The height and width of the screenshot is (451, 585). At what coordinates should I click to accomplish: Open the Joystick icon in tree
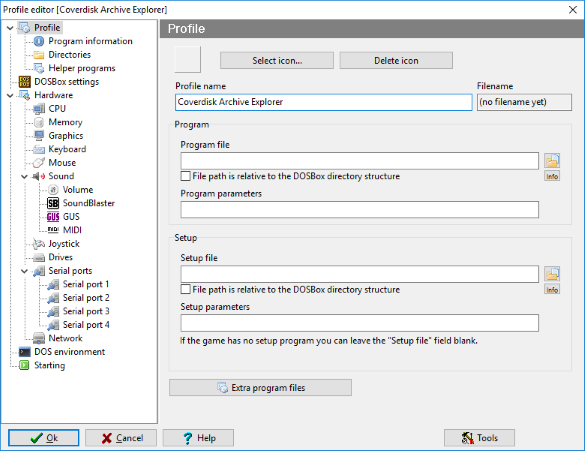click(x=38, y=244)
